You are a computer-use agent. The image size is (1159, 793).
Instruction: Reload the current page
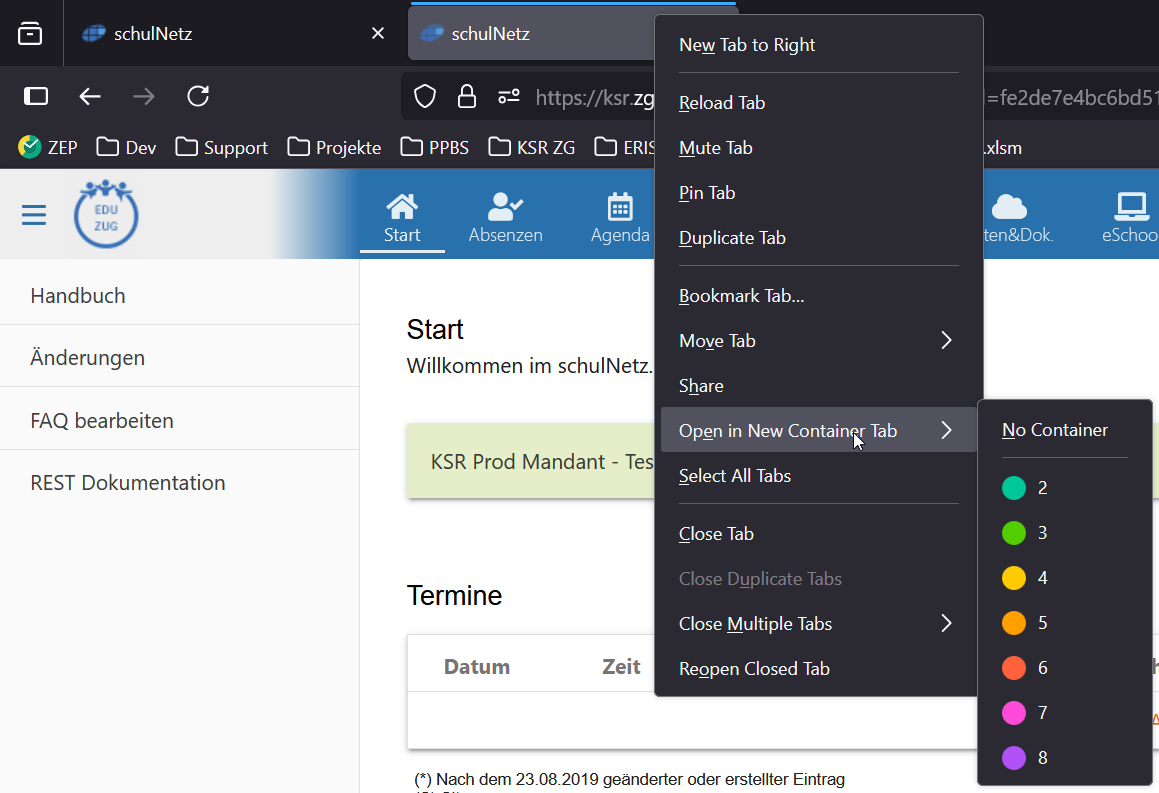(x=198, y=96)
